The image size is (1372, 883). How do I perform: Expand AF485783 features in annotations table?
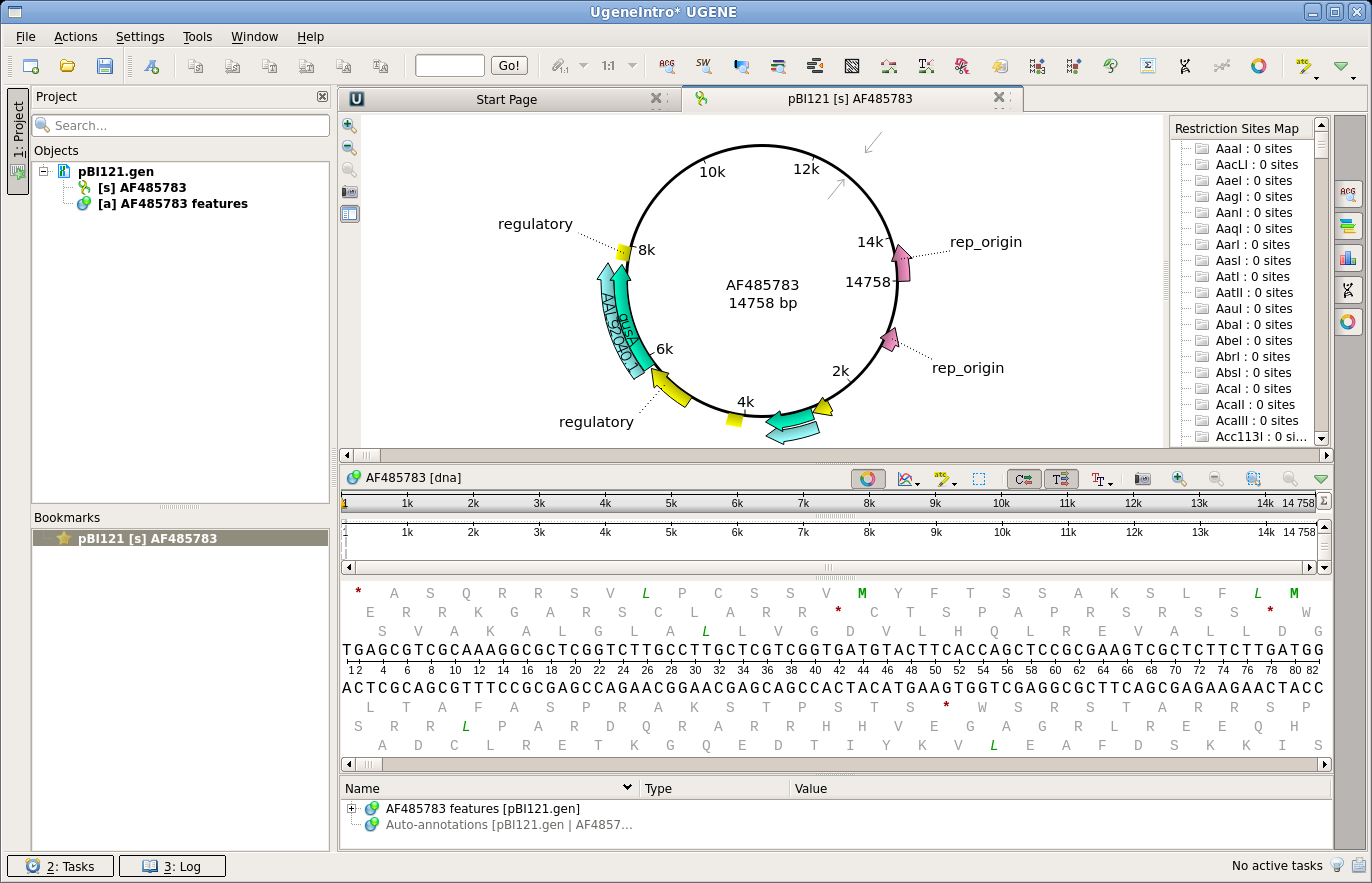[352, 808]
